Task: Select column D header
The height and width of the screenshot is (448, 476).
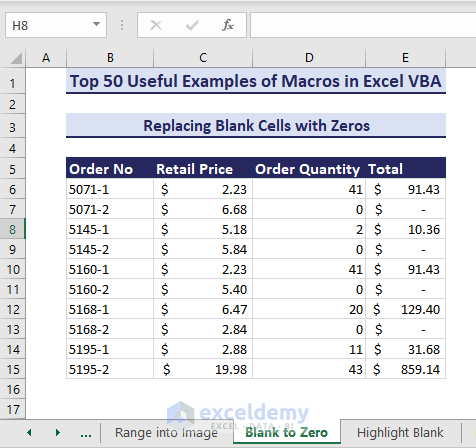Action: pyautogui.click(x=309, y=58)
